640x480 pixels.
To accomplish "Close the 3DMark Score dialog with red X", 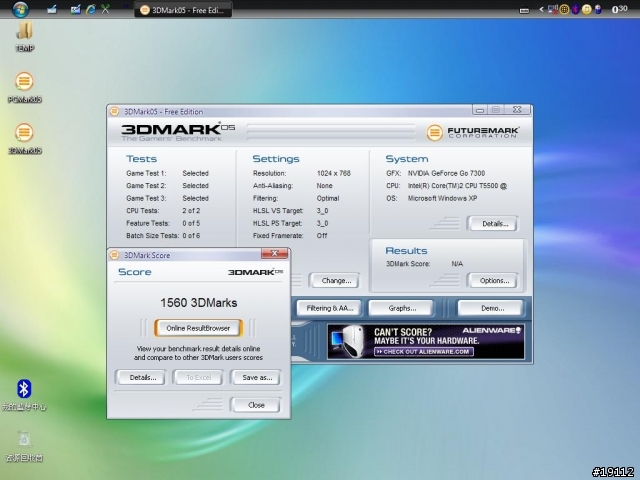I will [274, 253].
